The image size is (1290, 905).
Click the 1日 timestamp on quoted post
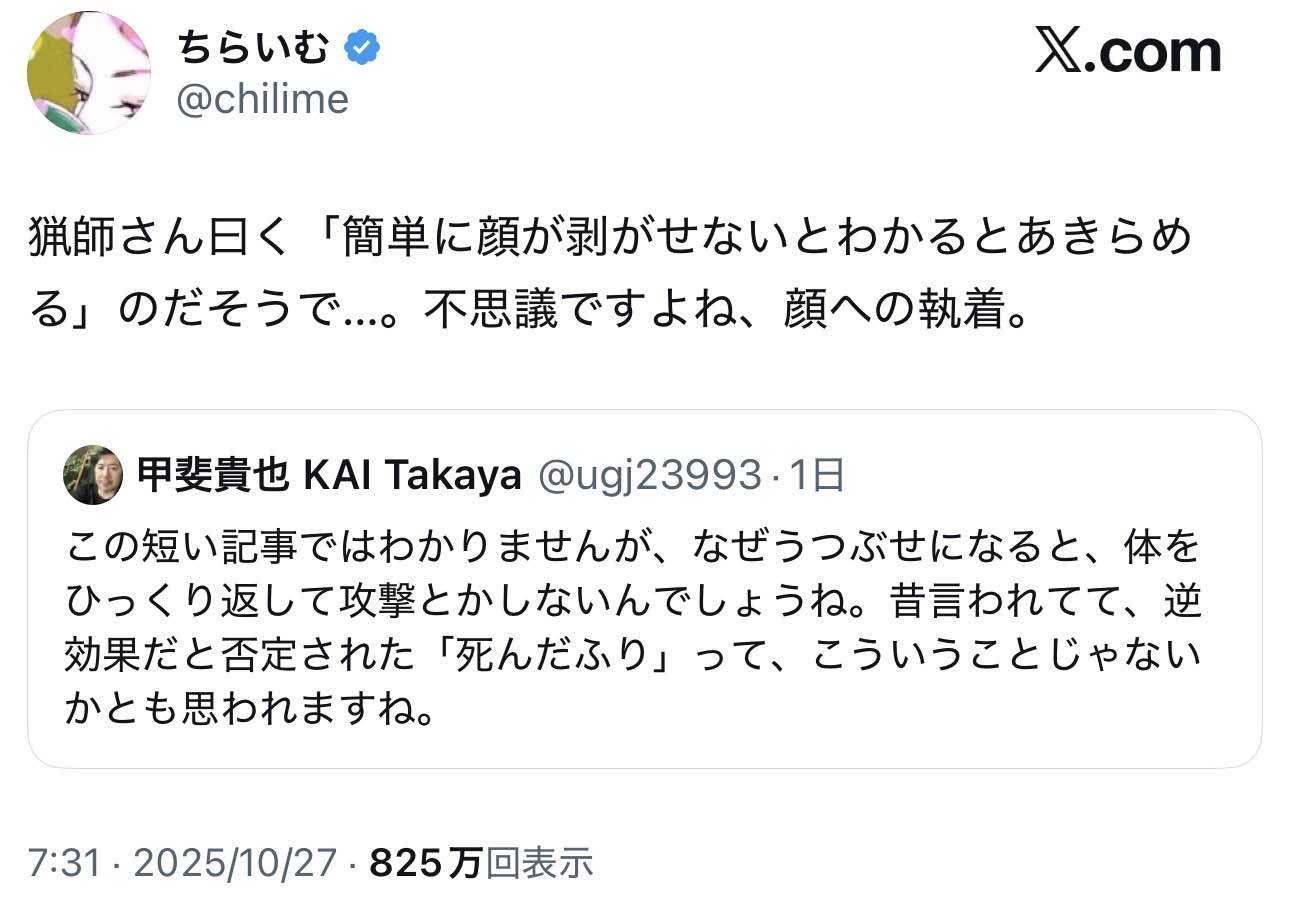(x=817, y=477)
